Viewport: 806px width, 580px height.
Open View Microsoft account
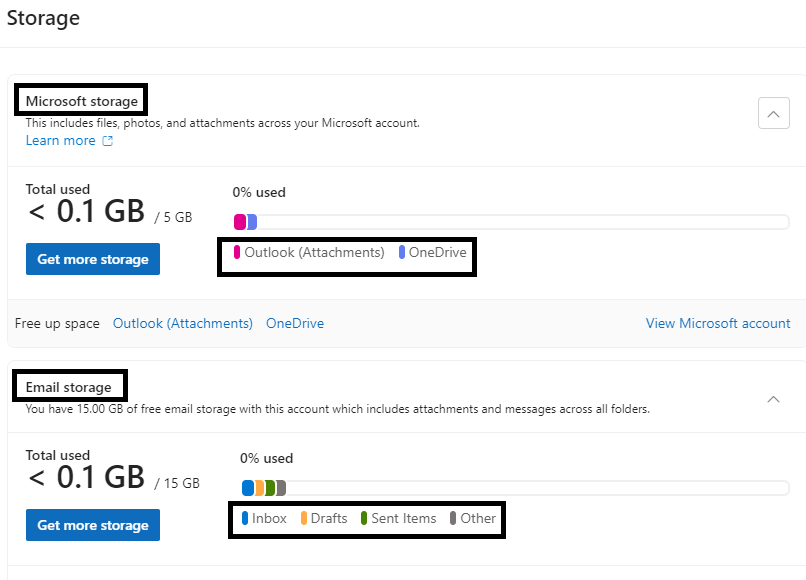tap(718, 323)
